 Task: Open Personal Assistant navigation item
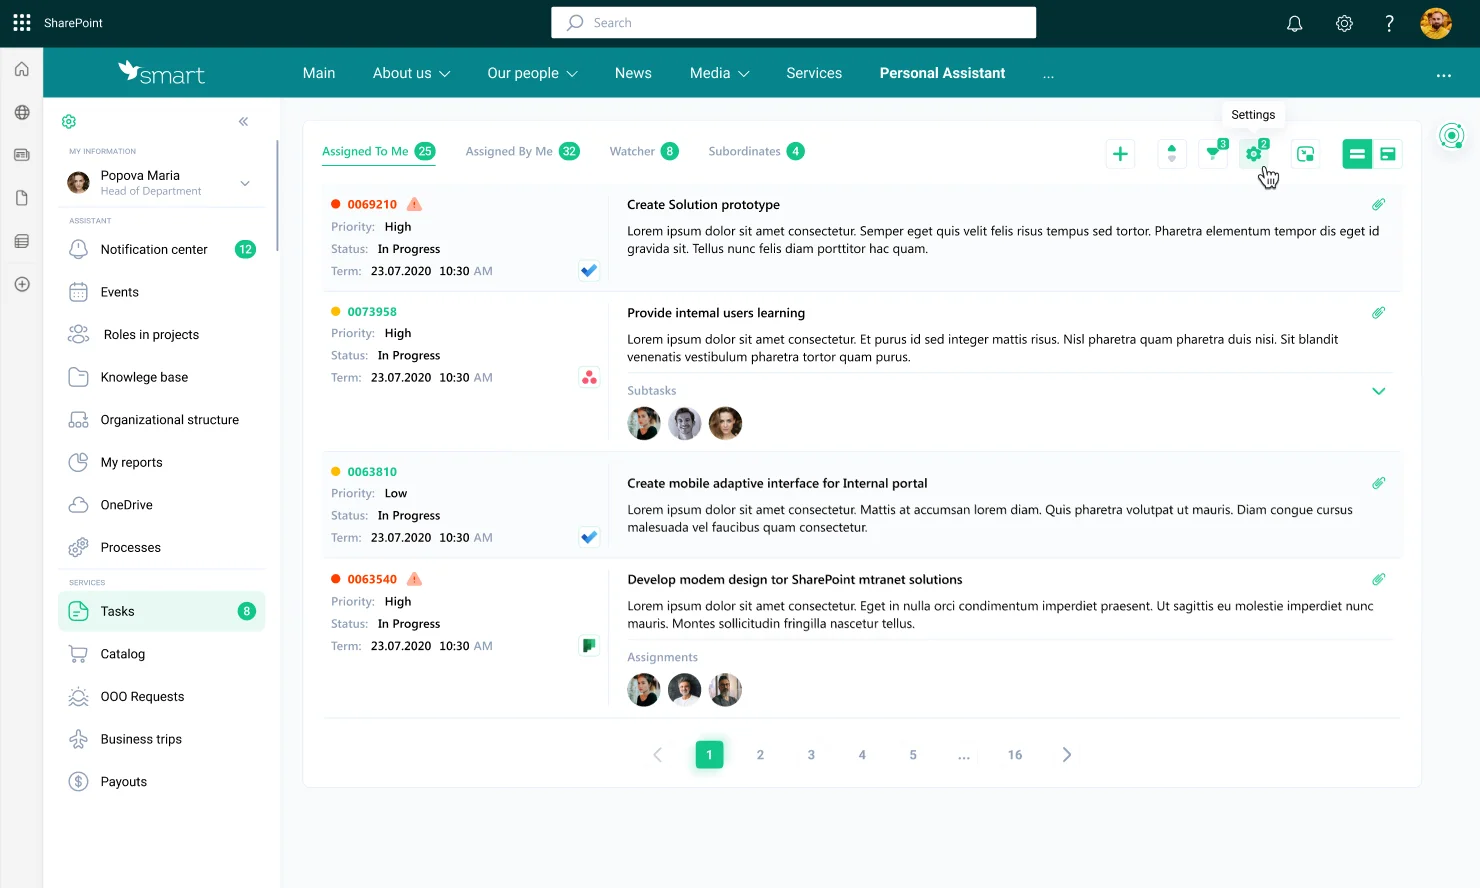(x=942, y=73)
